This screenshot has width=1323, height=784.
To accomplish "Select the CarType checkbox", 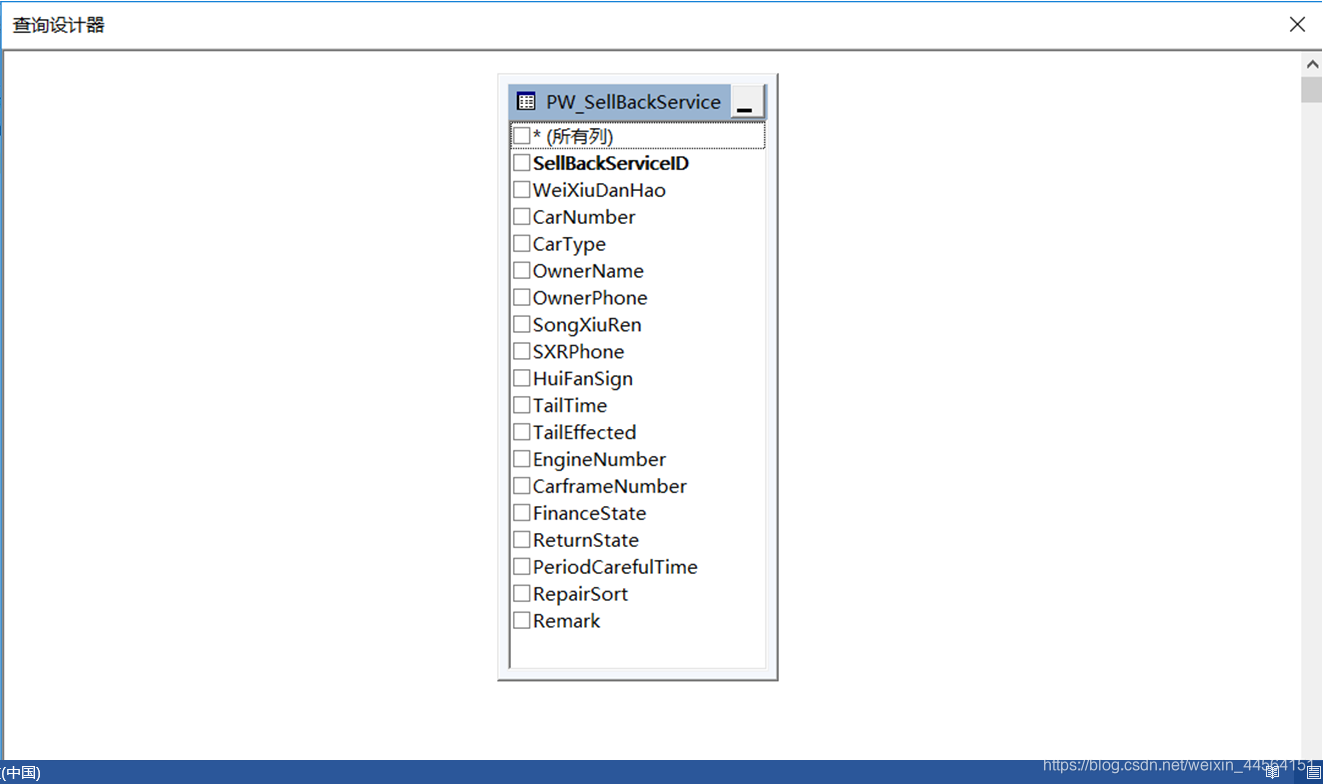I will pos(522,243).
